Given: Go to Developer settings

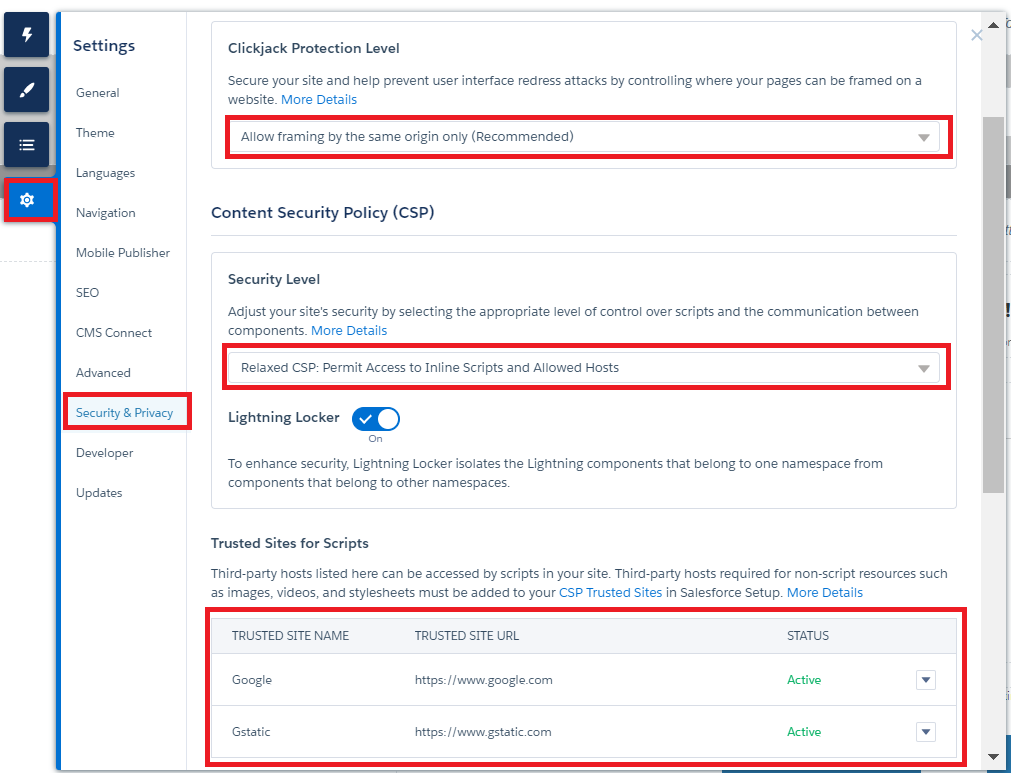Looking at the screenshot, I should (104, 453).
